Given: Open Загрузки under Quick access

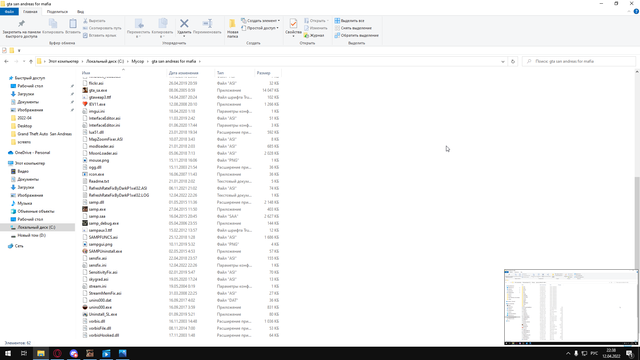Looking at the screenshot, I should [x=26, y=94].
